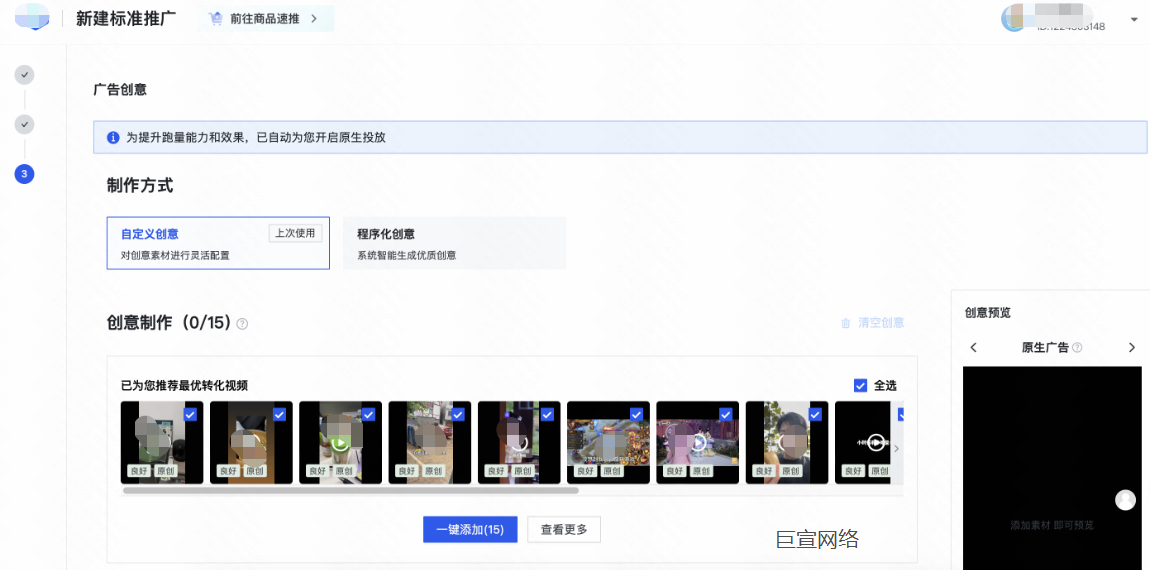Viewport: 1150px width, 570px height.
Task: Click the blue info icon in the notice banner
Action: pos(113,138)
